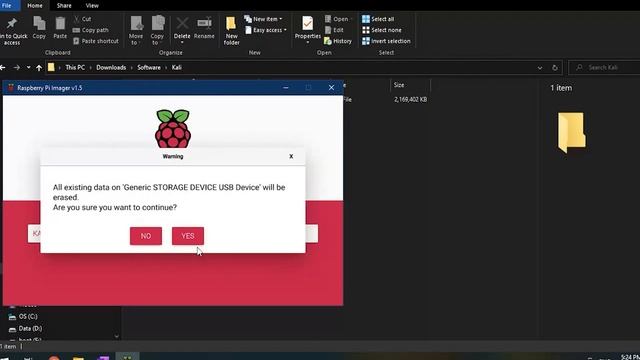Close the Warning dialog with X
The height and width of the screenshot is (360, 640).
[x=291, y=156]
